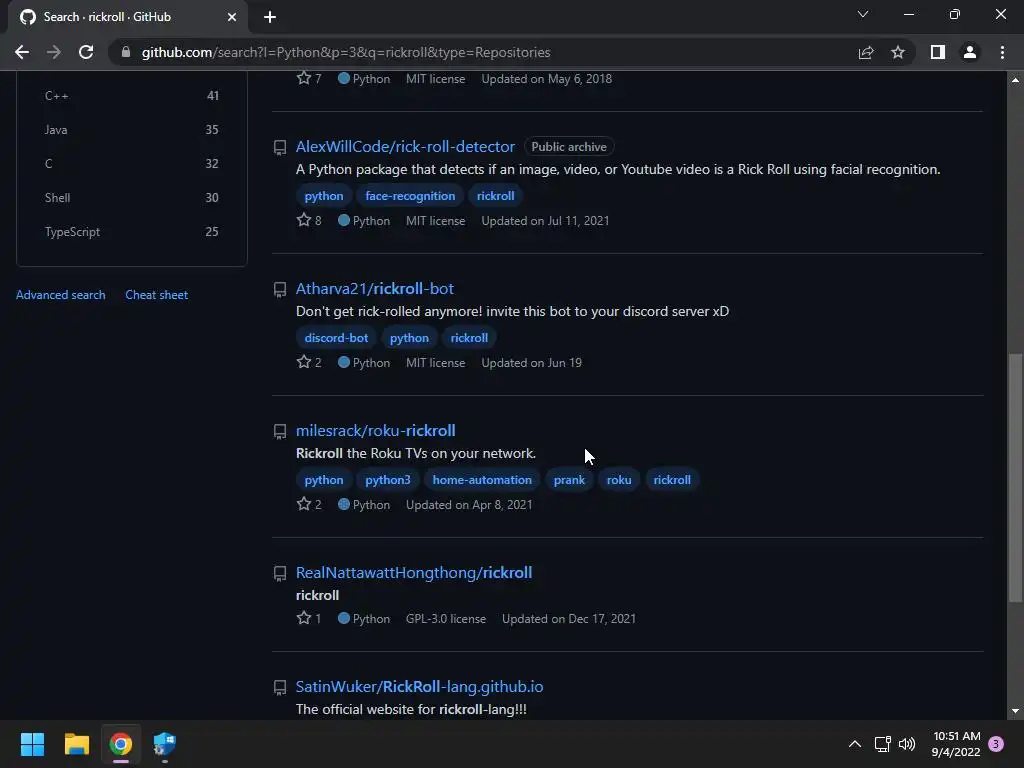The height and width of the screenshot is (768, 1024).
Task: Click the repo icon beside milesrack/roku-rickroll
Action: [280, 432]
